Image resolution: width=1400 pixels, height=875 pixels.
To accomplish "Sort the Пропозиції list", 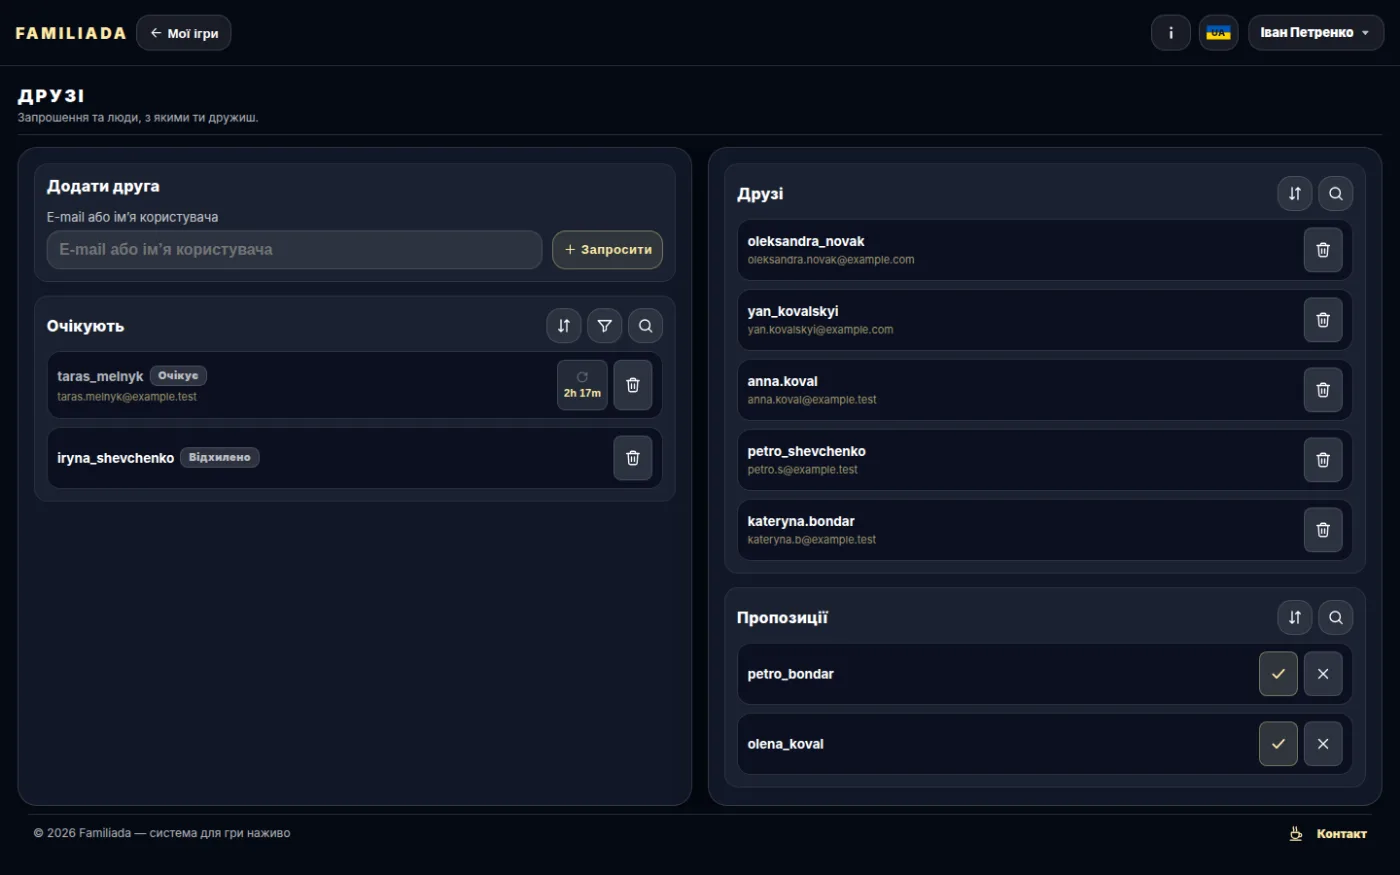I will [x=1295, y=618].
